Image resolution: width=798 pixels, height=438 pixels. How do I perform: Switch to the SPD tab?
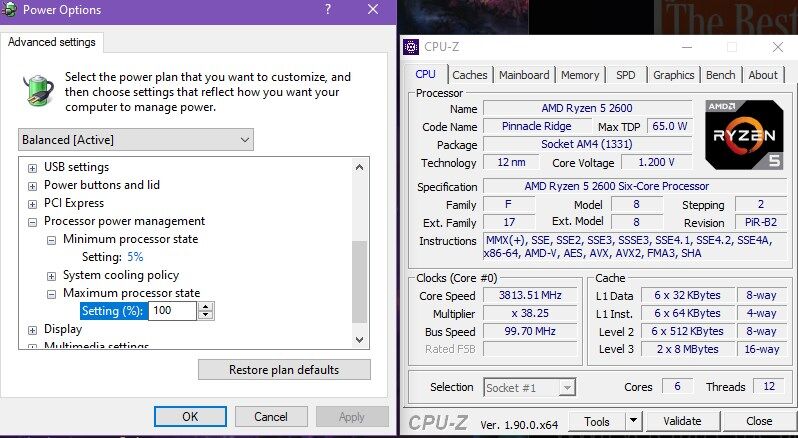pos(625,75)
